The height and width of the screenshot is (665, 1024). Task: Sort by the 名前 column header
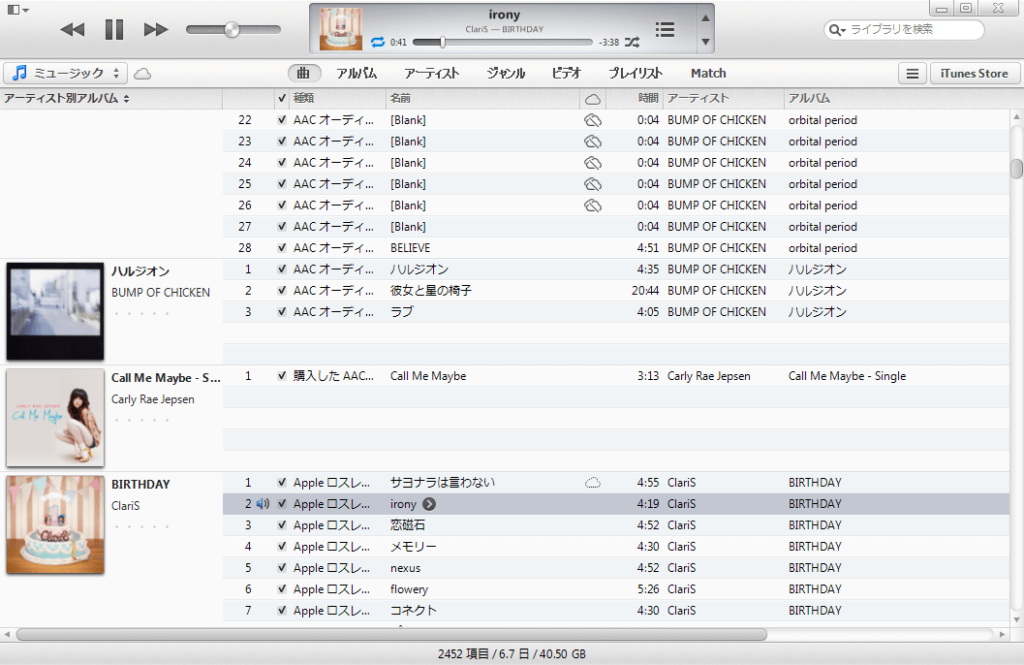[483, 99]
